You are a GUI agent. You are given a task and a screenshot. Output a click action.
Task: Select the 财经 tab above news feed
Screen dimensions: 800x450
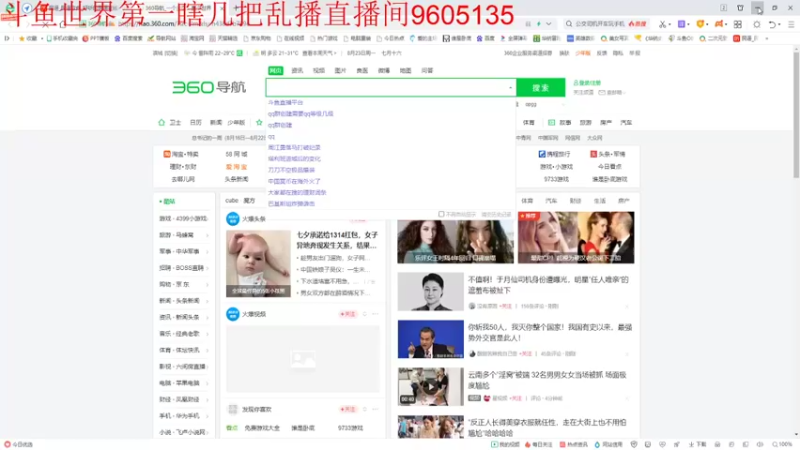(x=576, y=201)
